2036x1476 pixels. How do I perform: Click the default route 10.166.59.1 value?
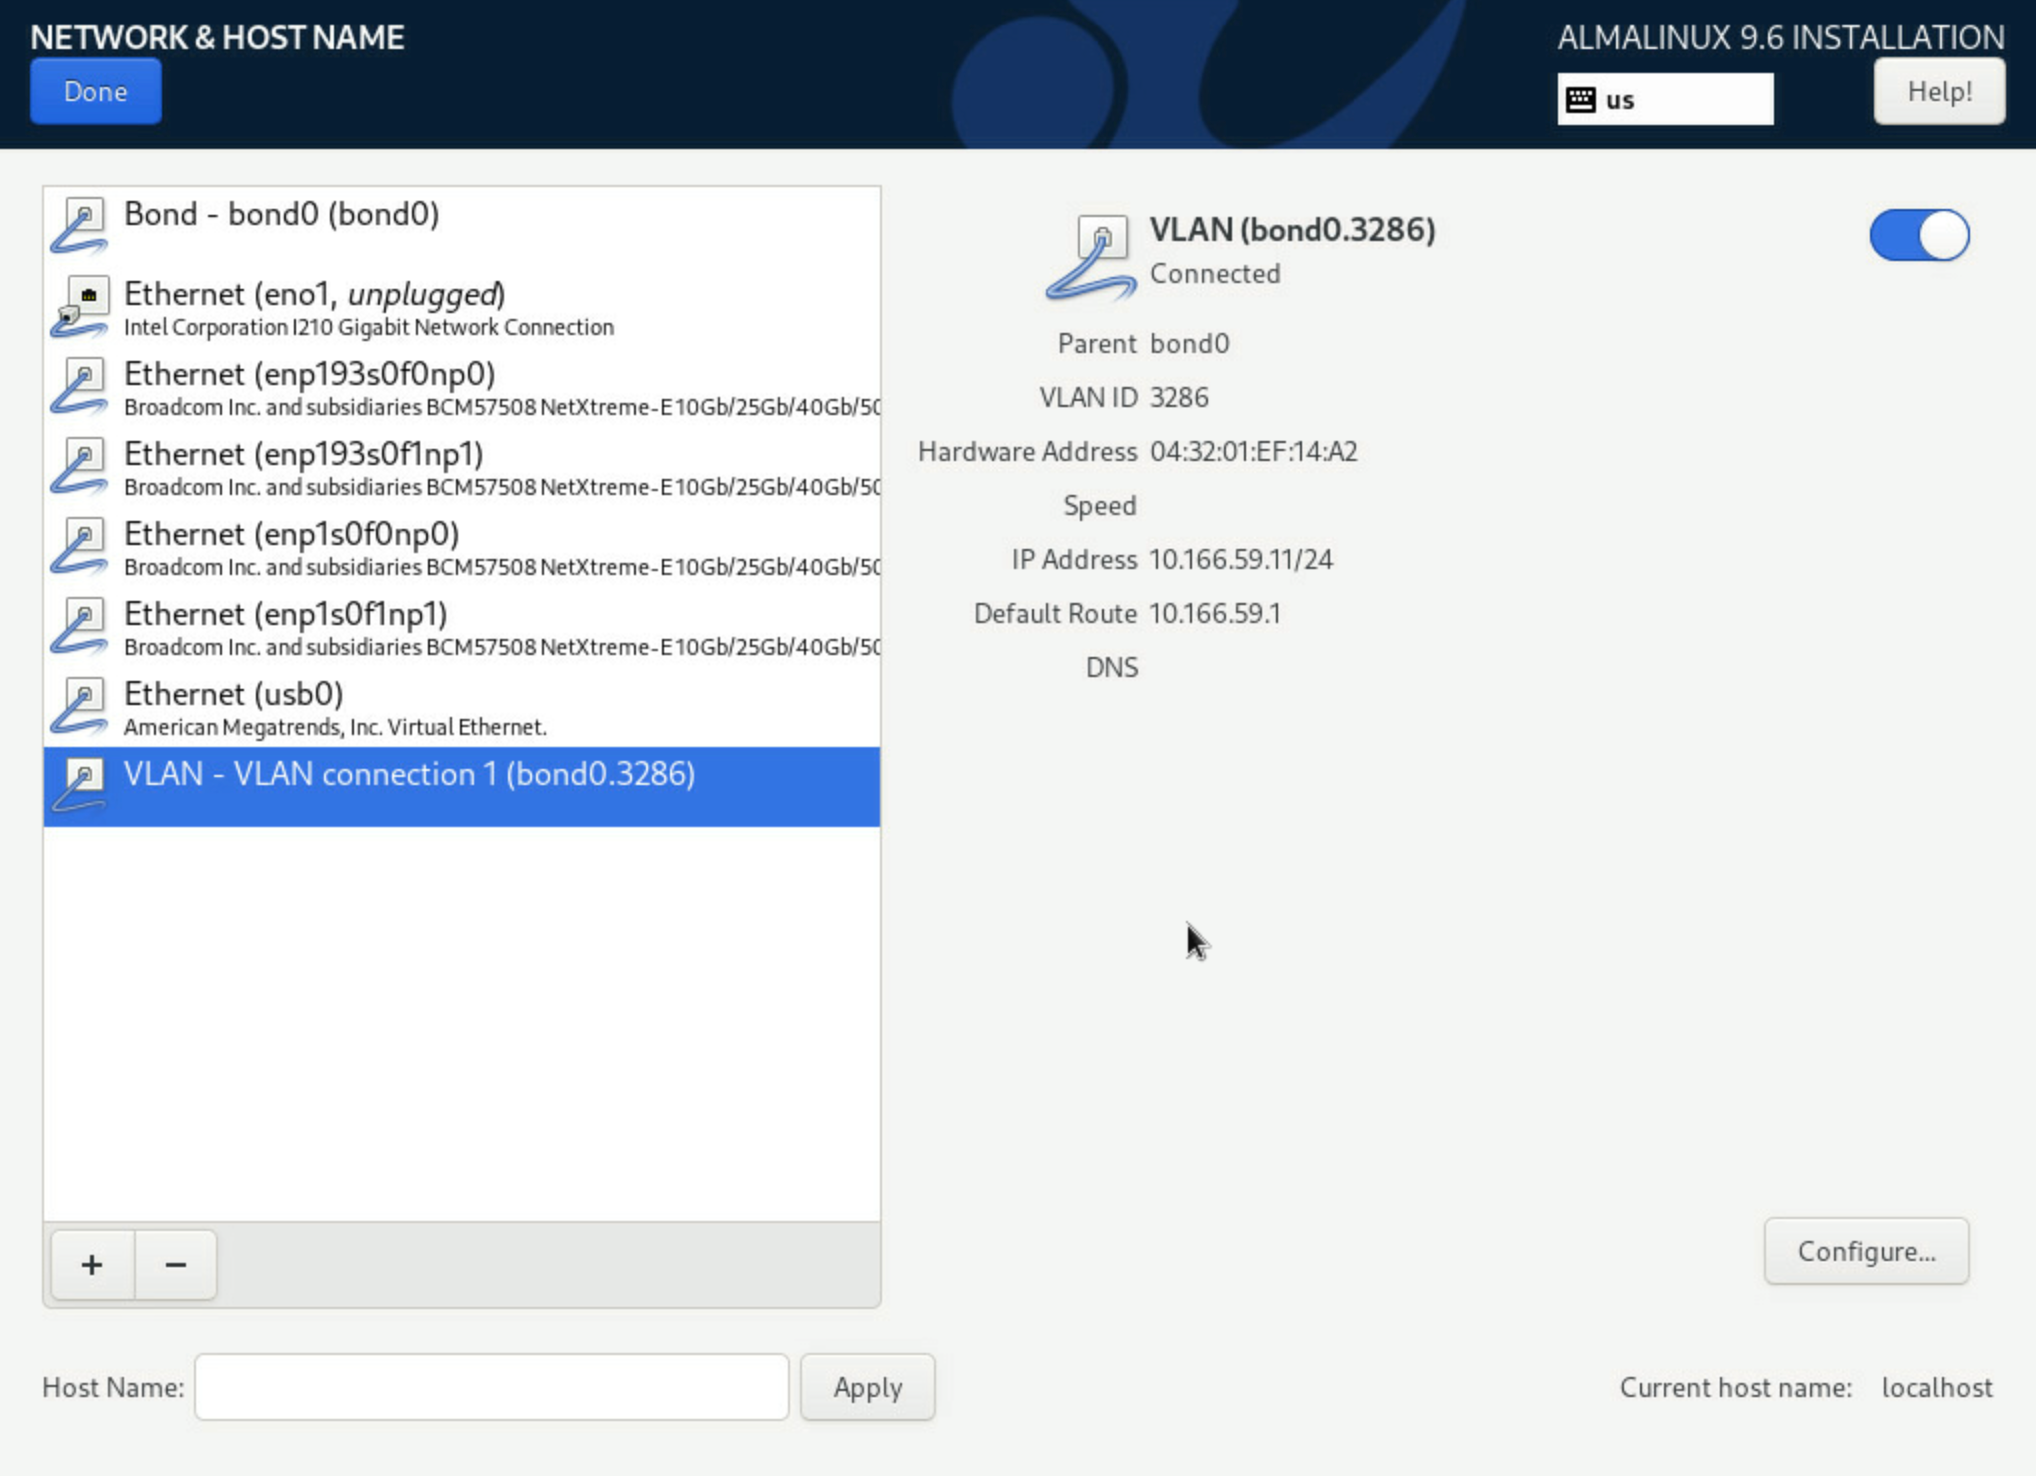[1215, 613]
